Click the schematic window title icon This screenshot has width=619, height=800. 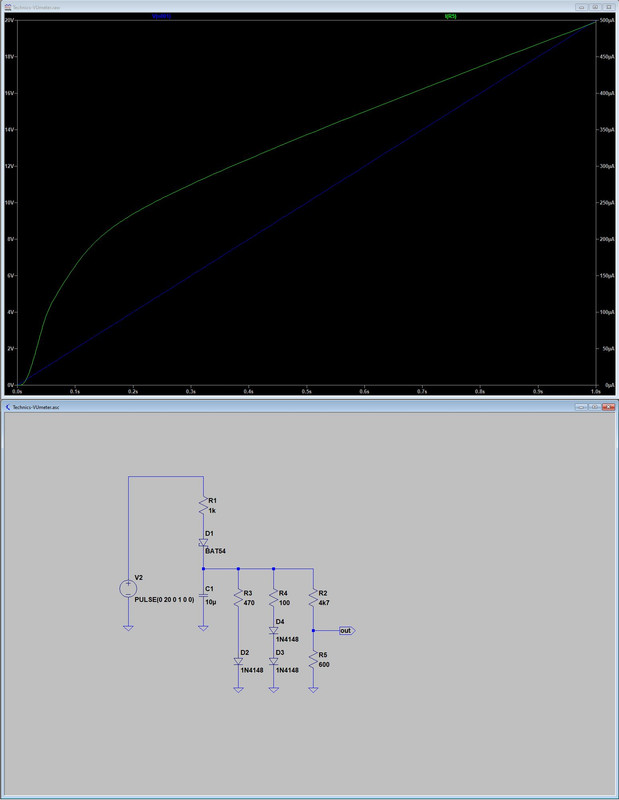[x=7, y=407]
